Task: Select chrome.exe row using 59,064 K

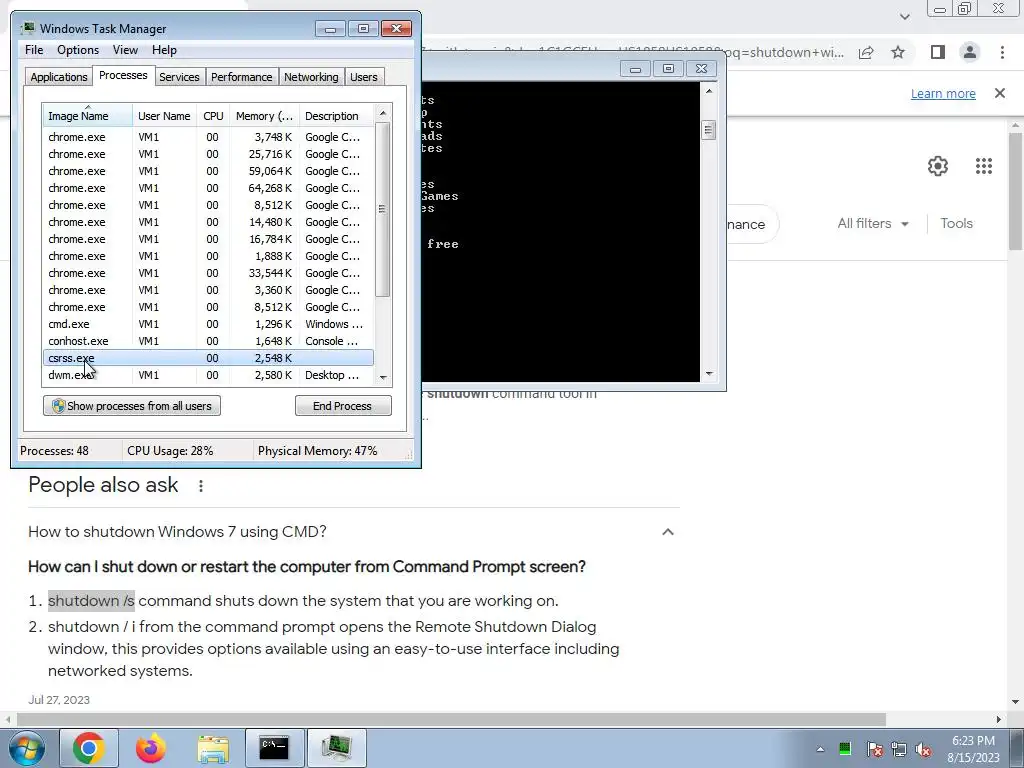Action: [x=208, y=171]
